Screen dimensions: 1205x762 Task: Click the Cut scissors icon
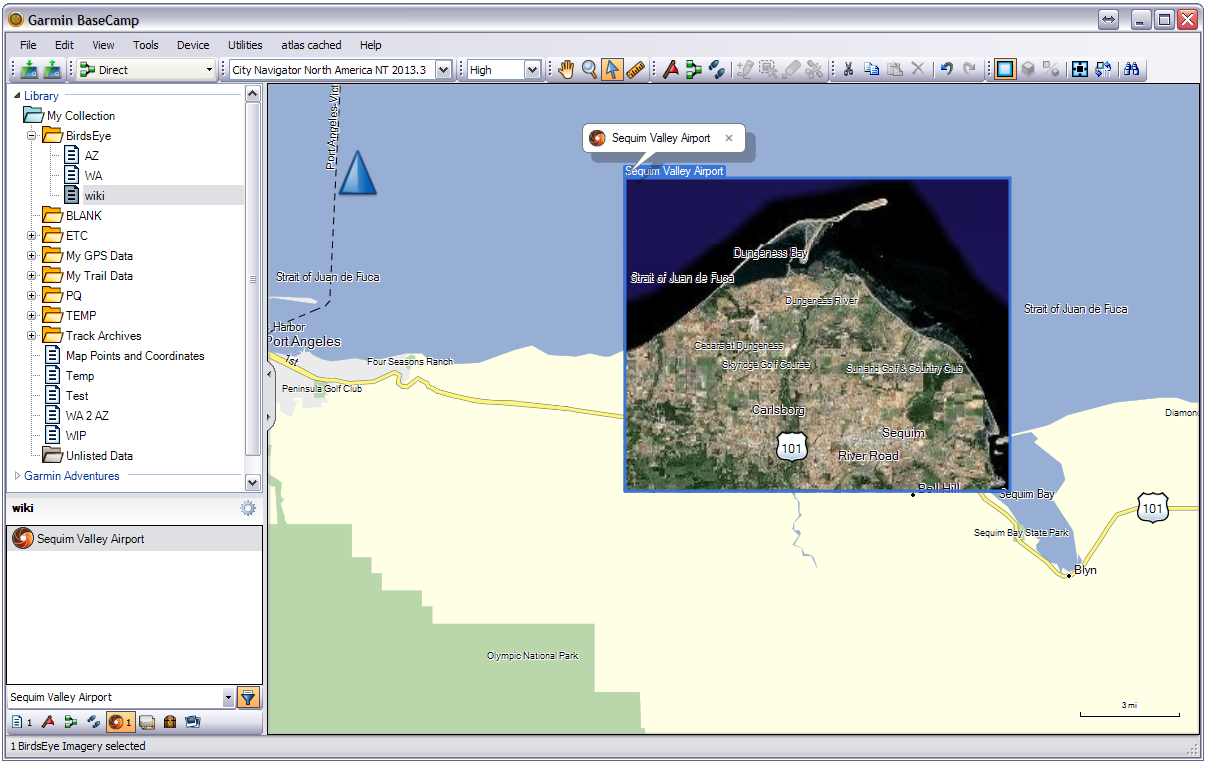(848, 69)
